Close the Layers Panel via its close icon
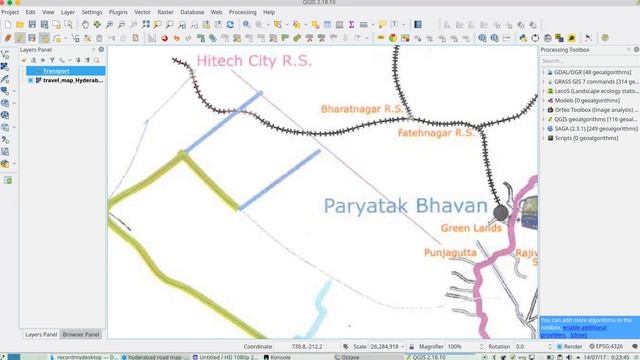The width and height of the screenshot is (640, 360). (x=101, y=49)
